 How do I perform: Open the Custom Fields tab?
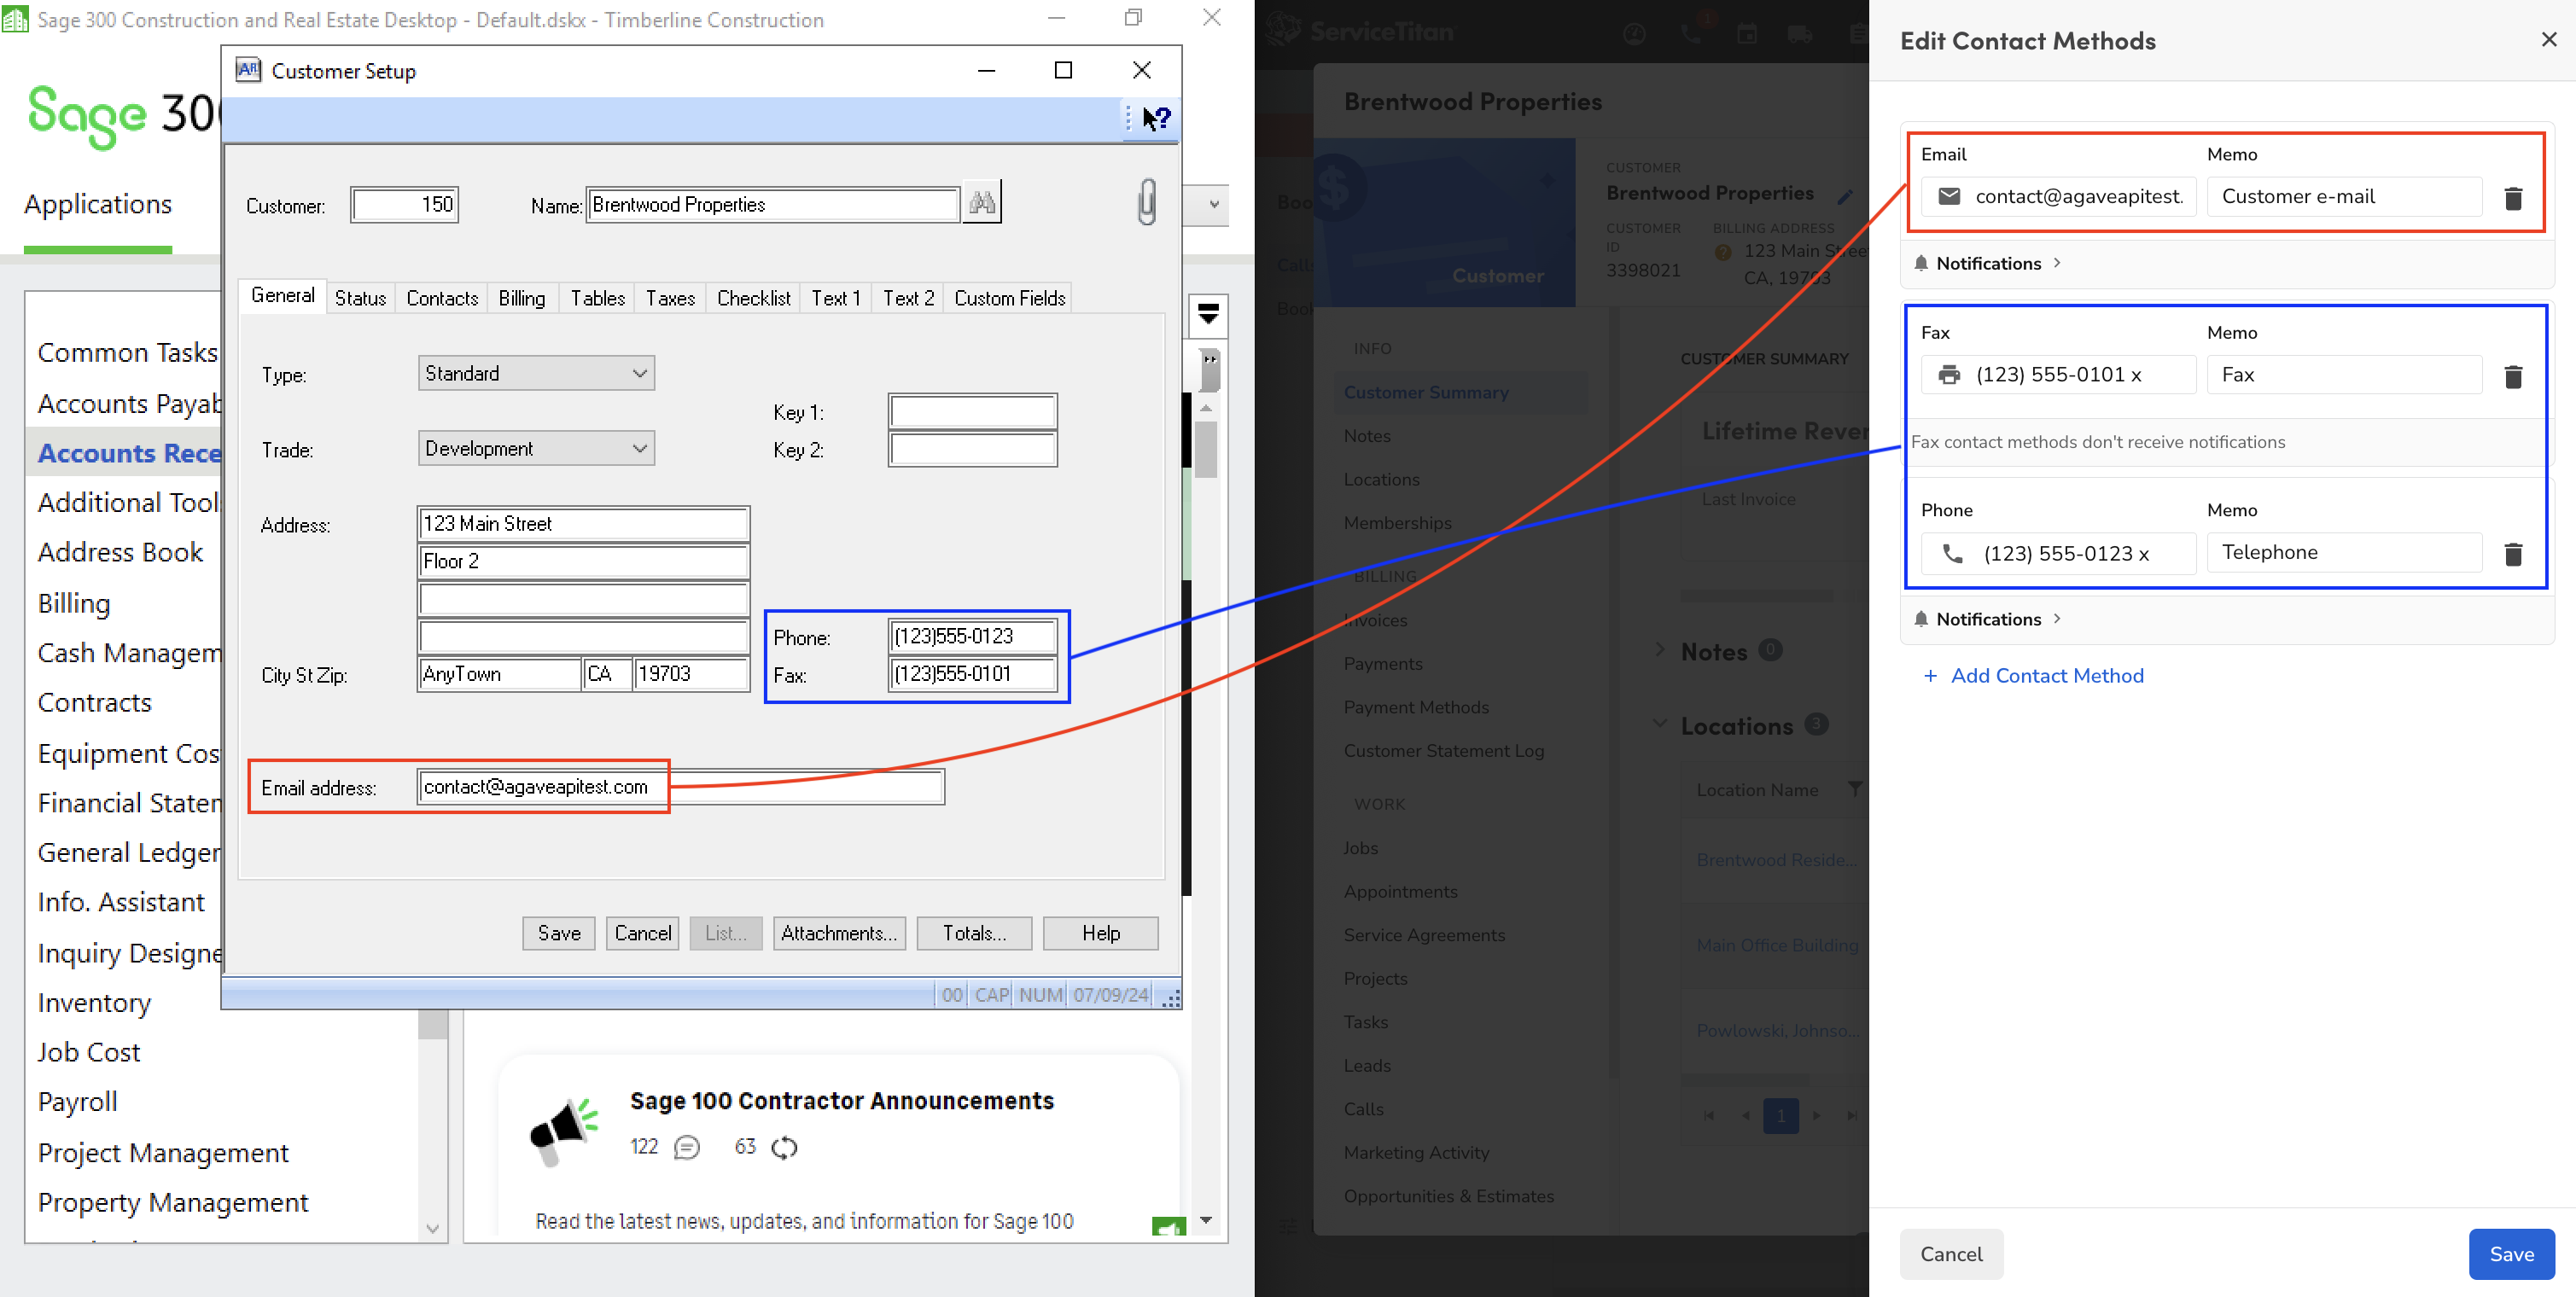[1009, 298]
